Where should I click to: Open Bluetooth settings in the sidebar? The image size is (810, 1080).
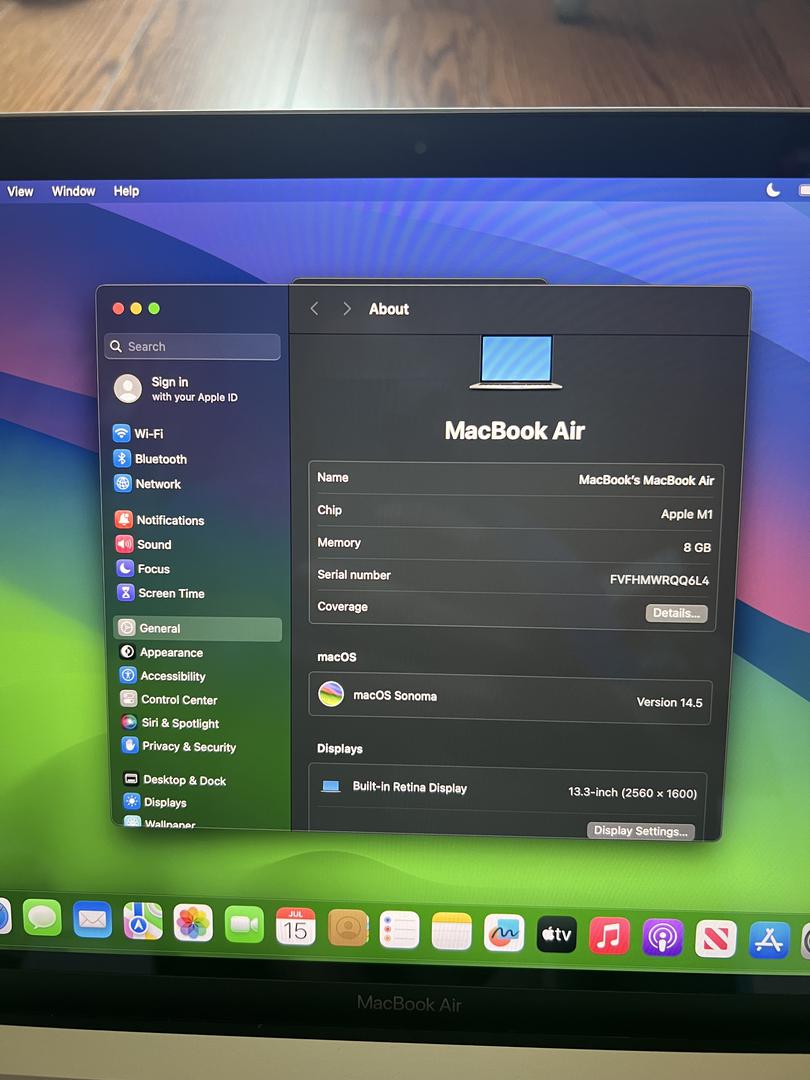point(150,459)
